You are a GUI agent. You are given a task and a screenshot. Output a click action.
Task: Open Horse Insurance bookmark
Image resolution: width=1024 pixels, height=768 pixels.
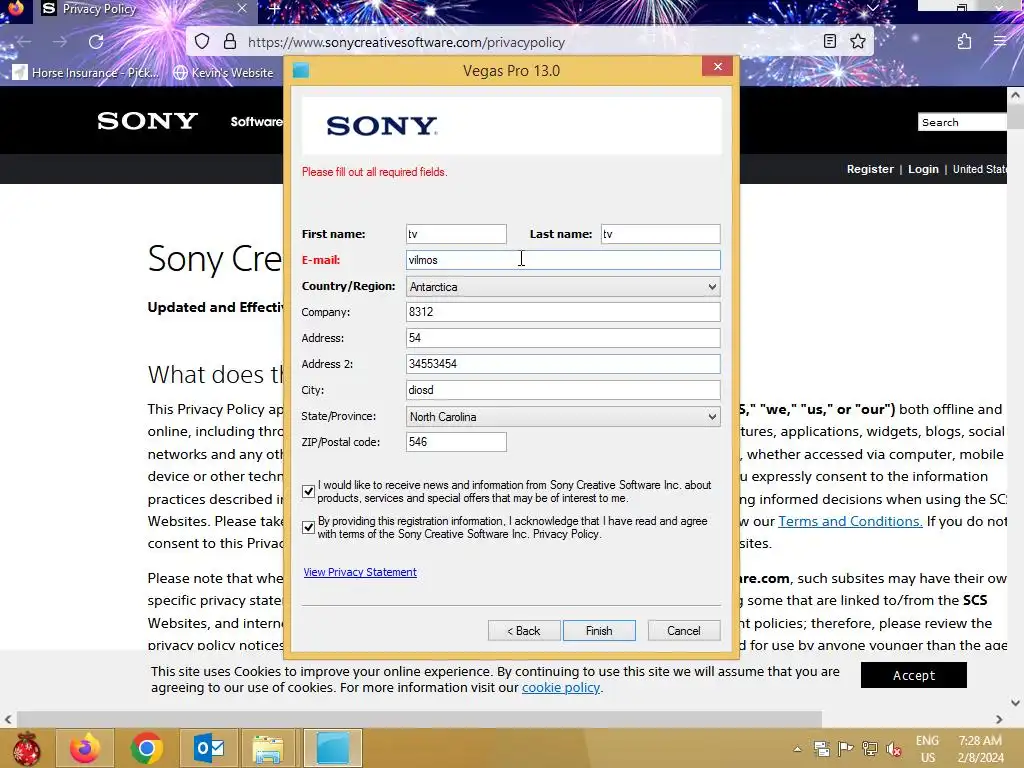(x=86, y=72)
